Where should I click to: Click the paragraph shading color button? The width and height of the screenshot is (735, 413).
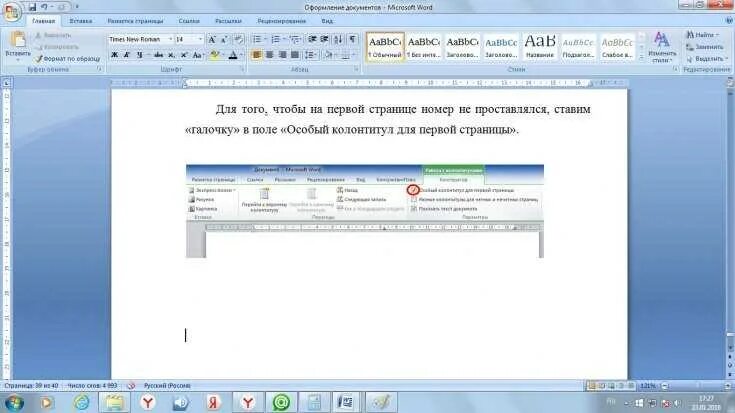329,55
